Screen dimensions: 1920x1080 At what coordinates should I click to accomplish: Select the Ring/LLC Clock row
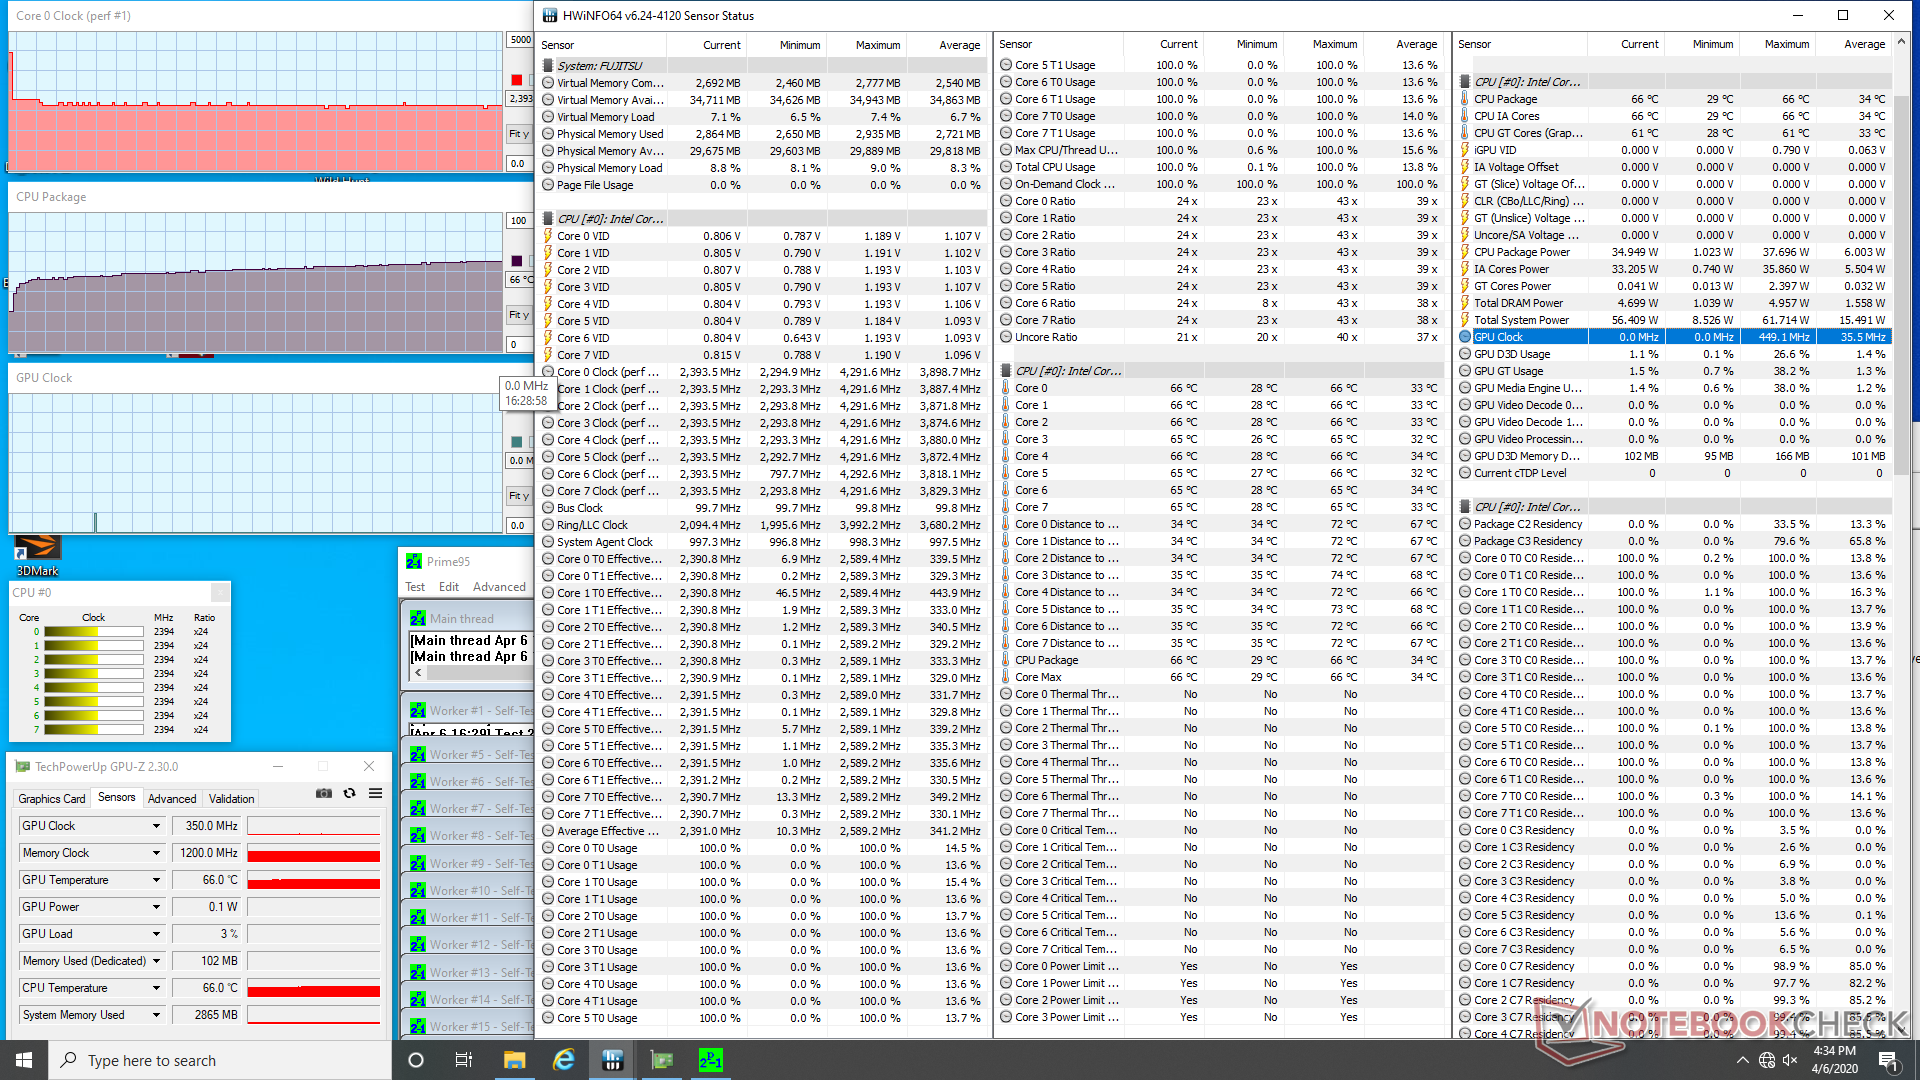tap(763, 525)
